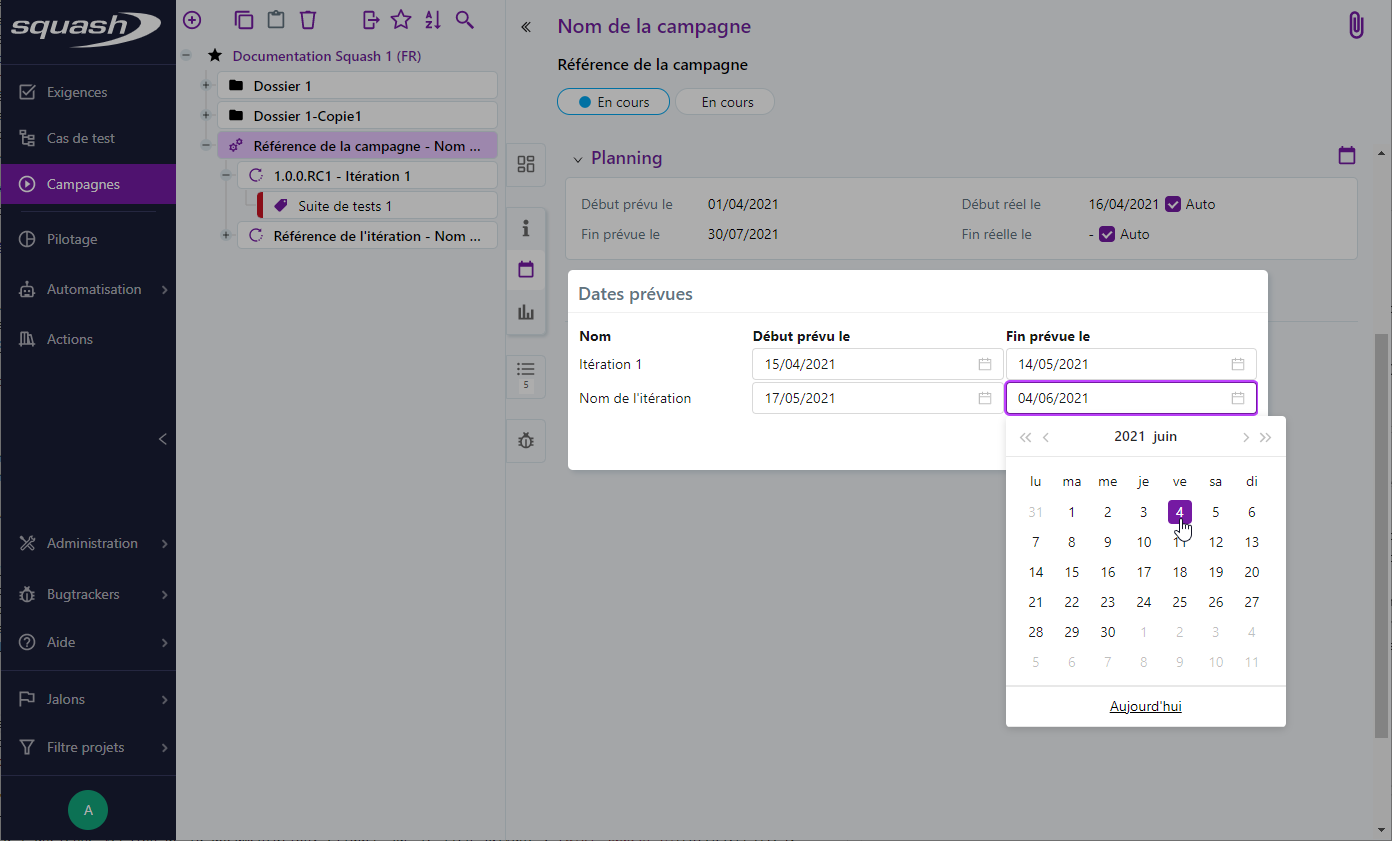Open the statistics chart anchor icon
Viewport: 1392px width, 841px height.
[x=526, y=311]
